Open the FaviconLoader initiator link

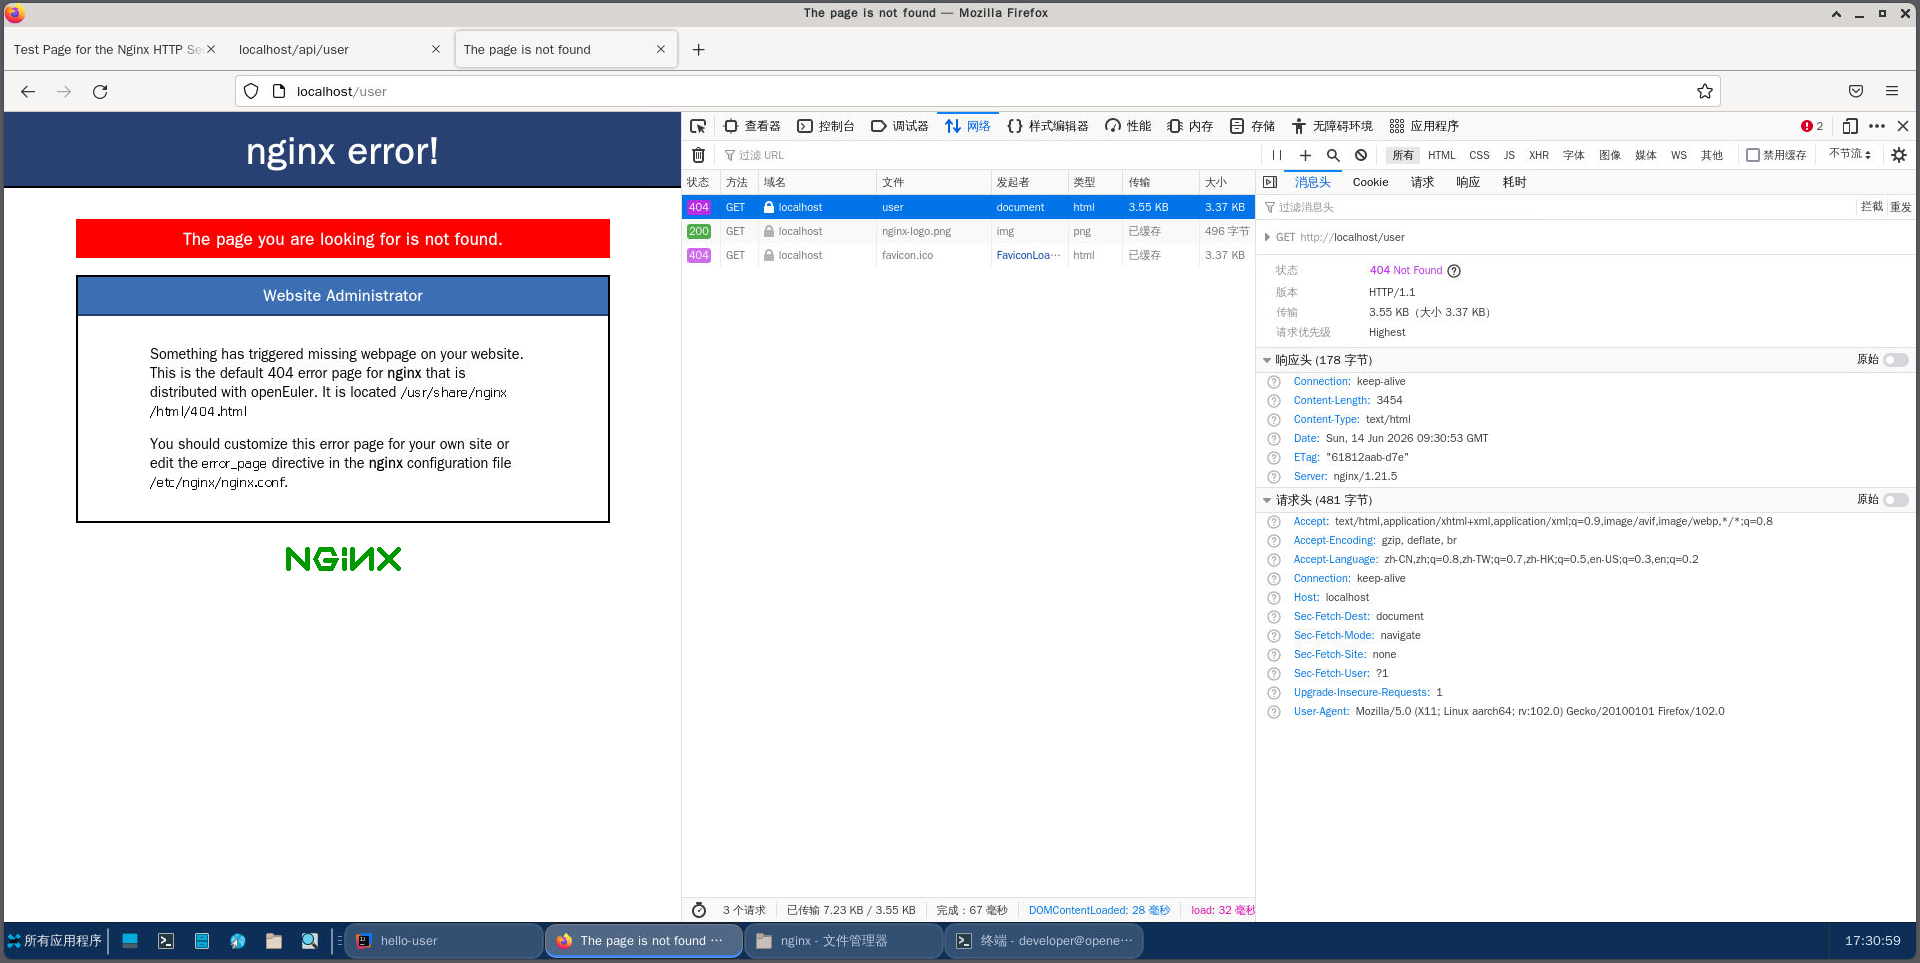click(x=1028, y=256)
